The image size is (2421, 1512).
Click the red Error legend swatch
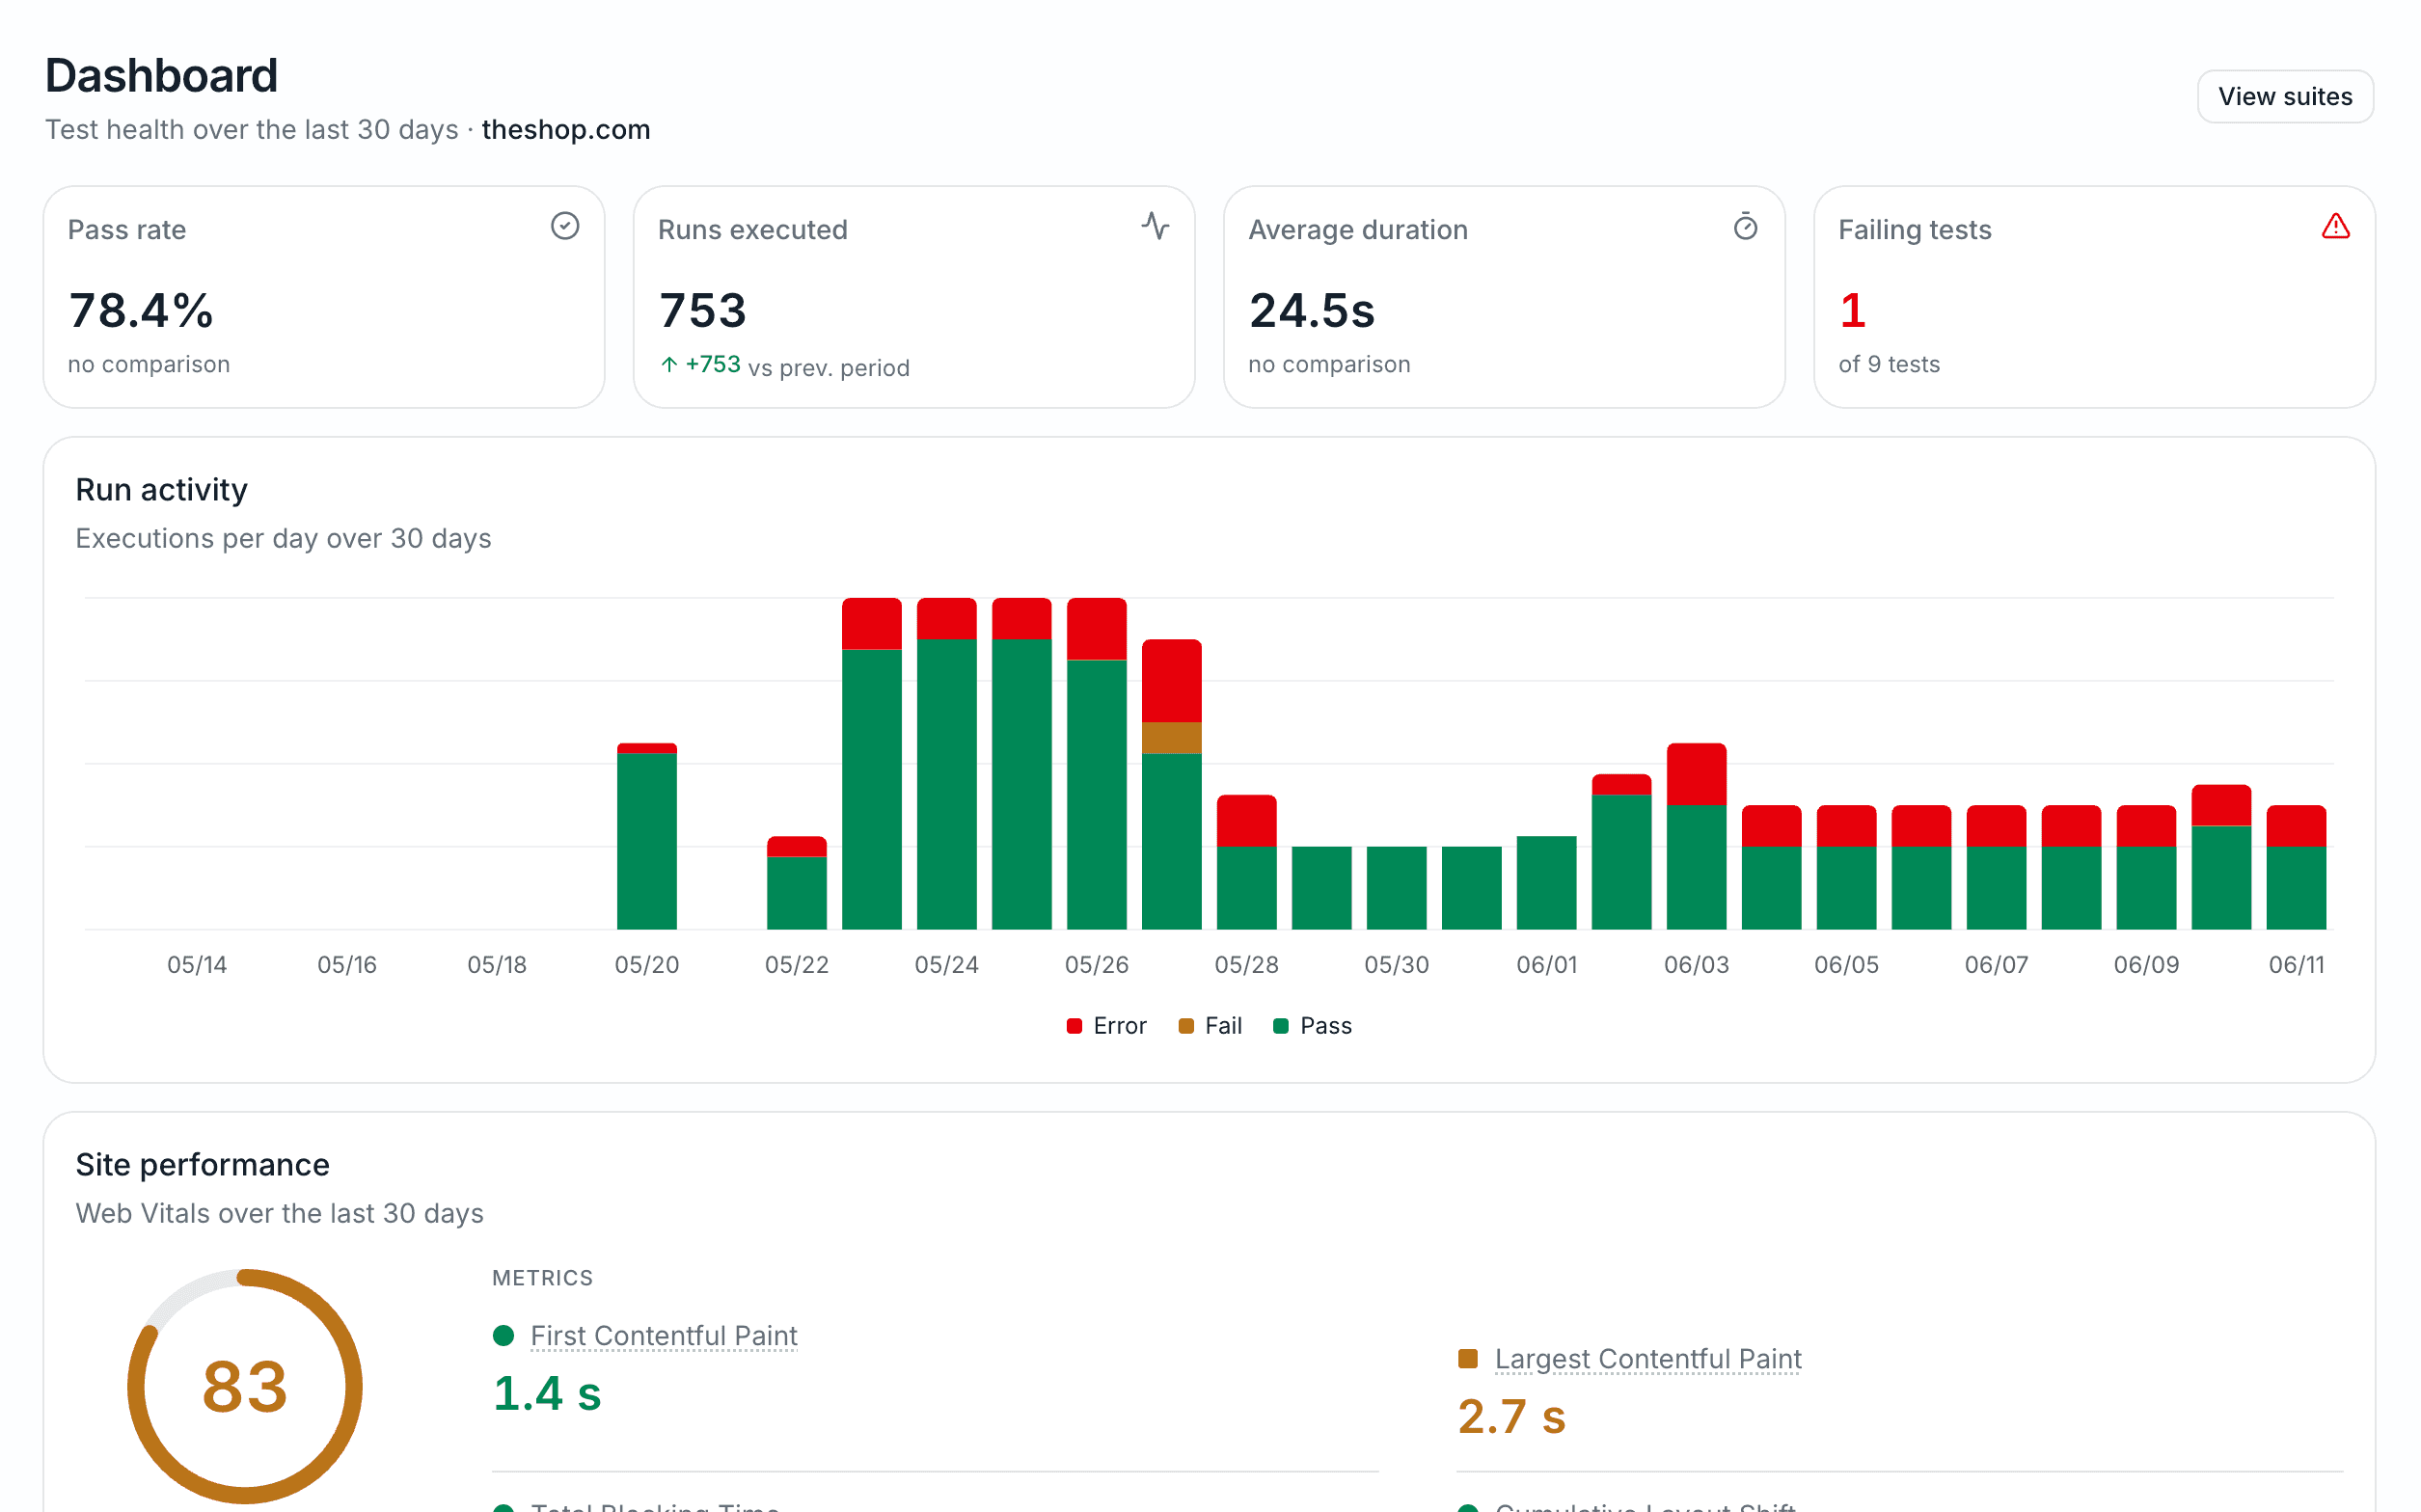[x=1075, y=1026]
